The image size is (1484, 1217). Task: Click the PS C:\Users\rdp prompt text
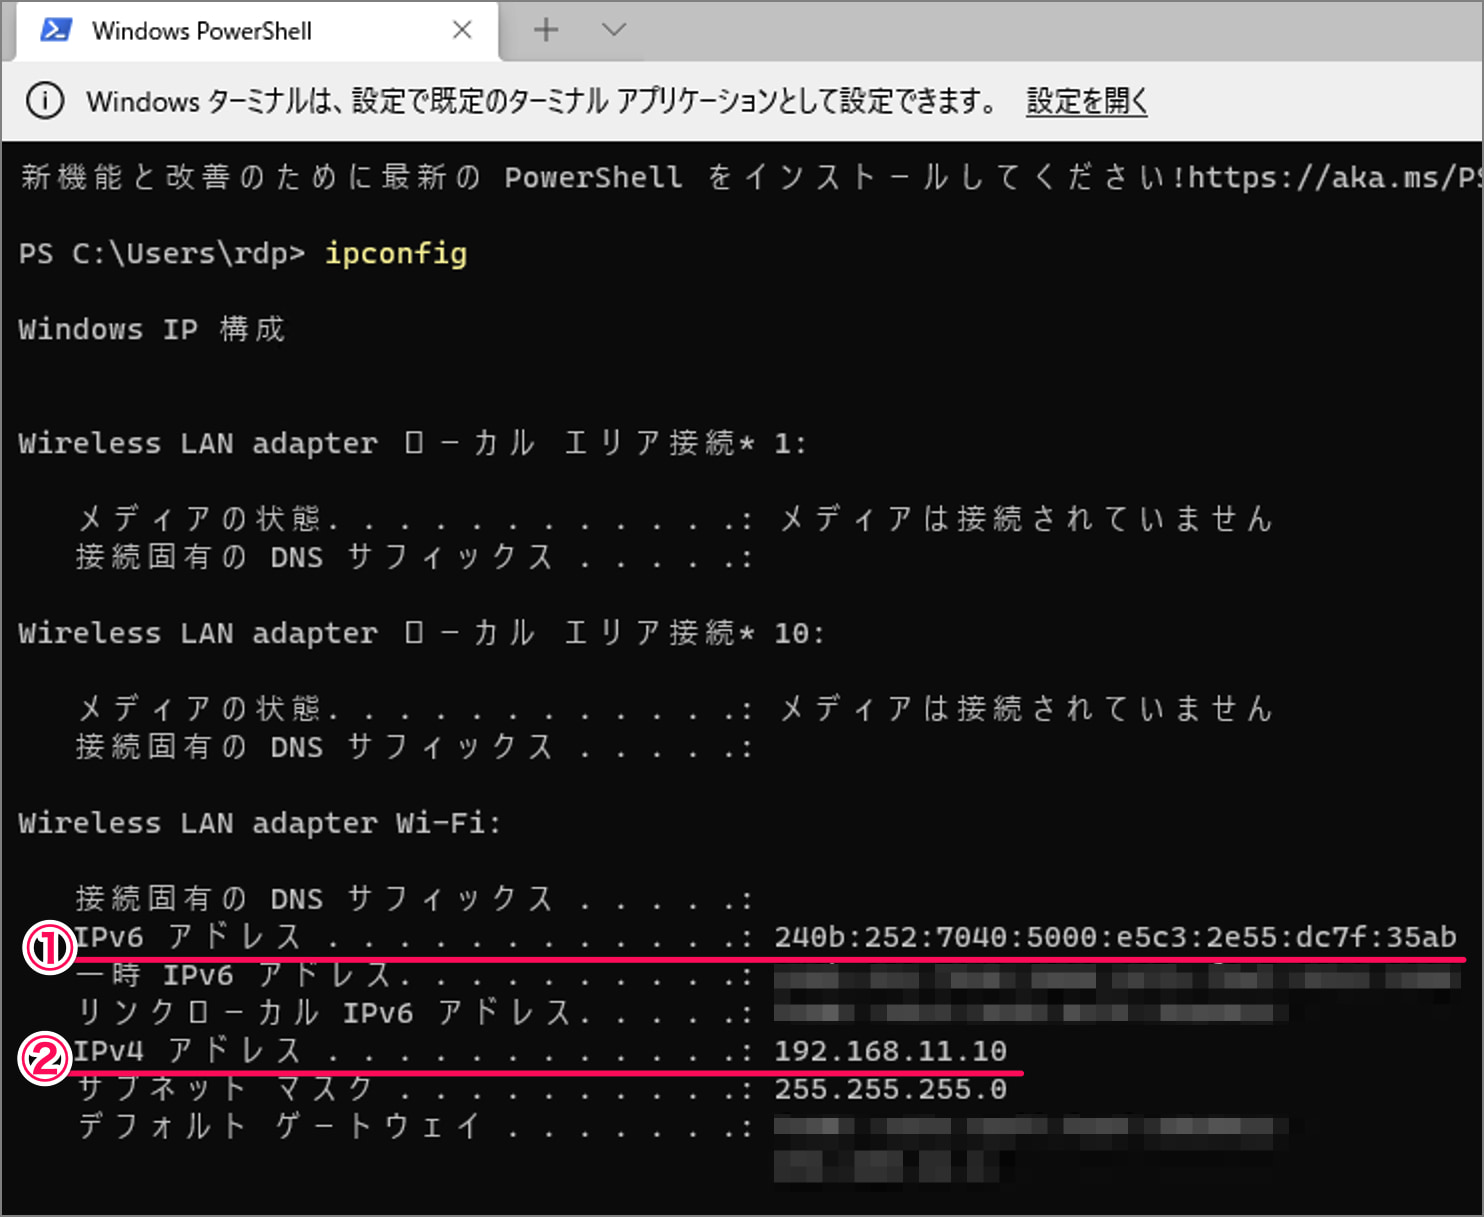click(160, 254)
